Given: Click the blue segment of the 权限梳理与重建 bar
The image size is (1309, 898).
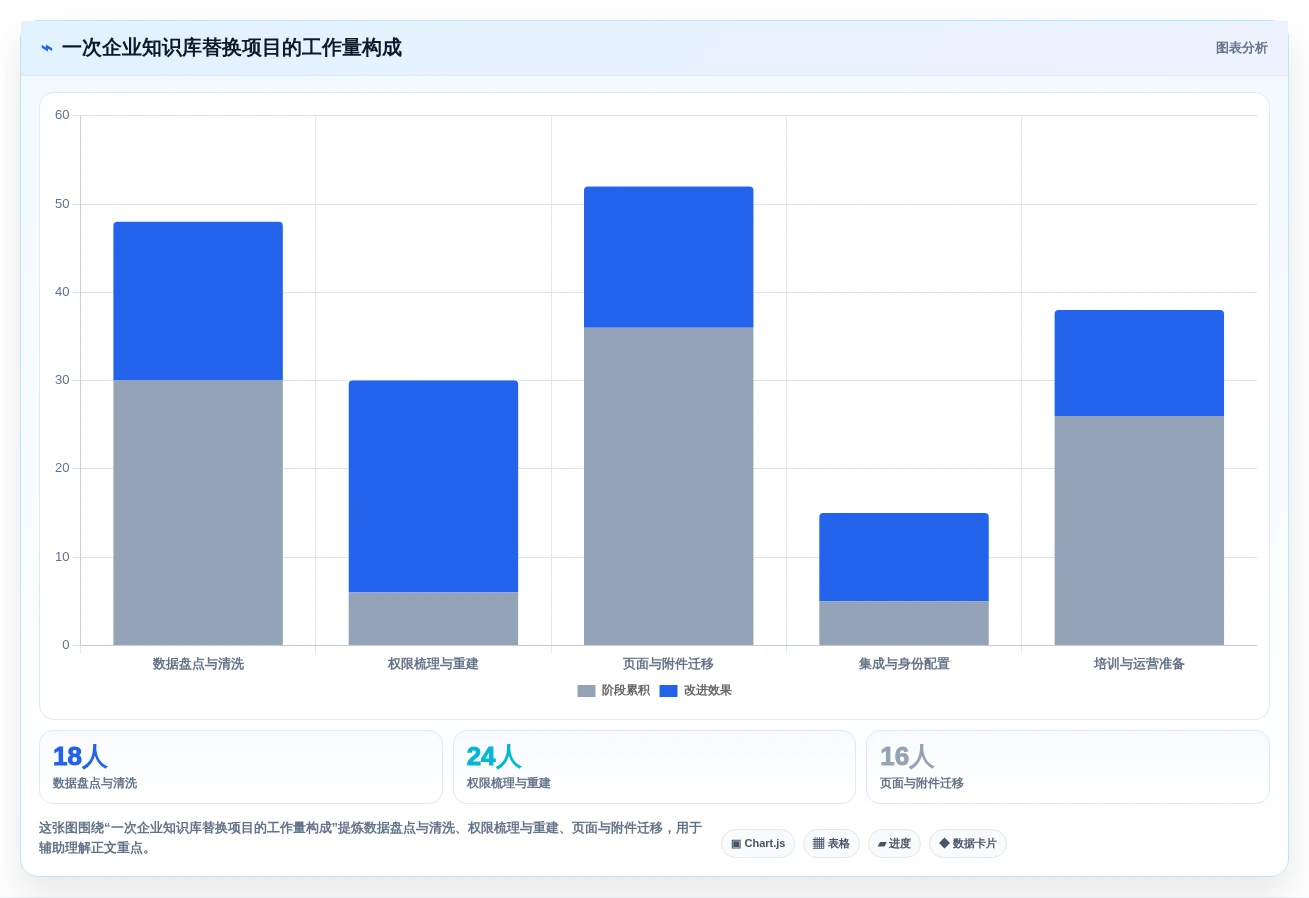Looking at the screenshot, I should coord(433,486).
